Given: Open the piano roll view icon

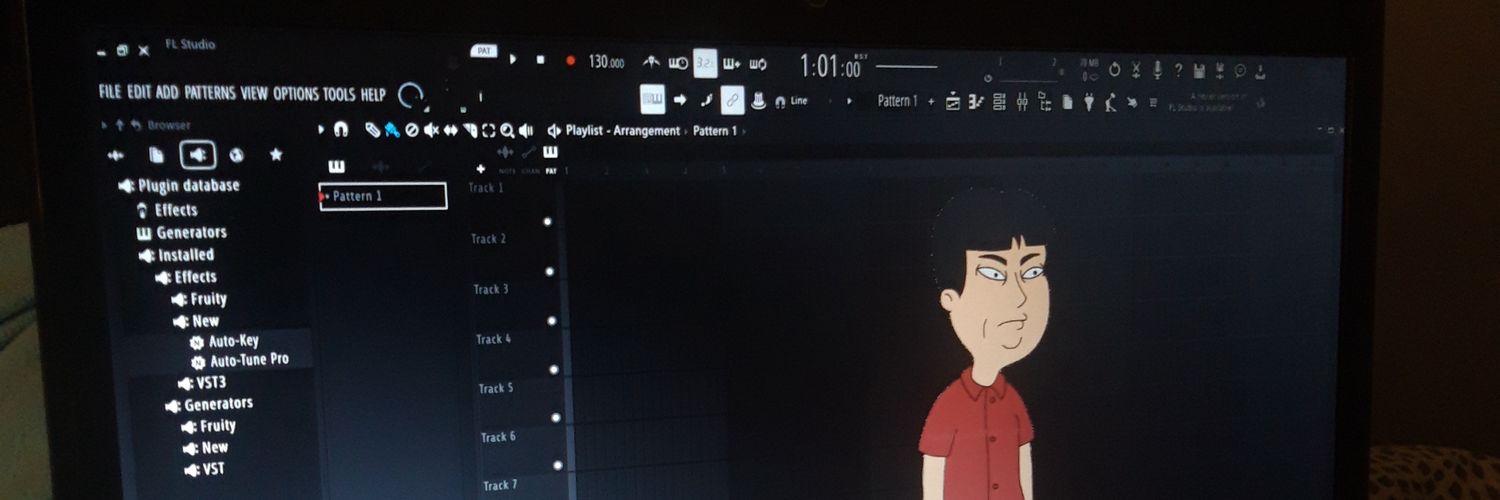Looking at the screenshot, I should (x=976, y=101).
